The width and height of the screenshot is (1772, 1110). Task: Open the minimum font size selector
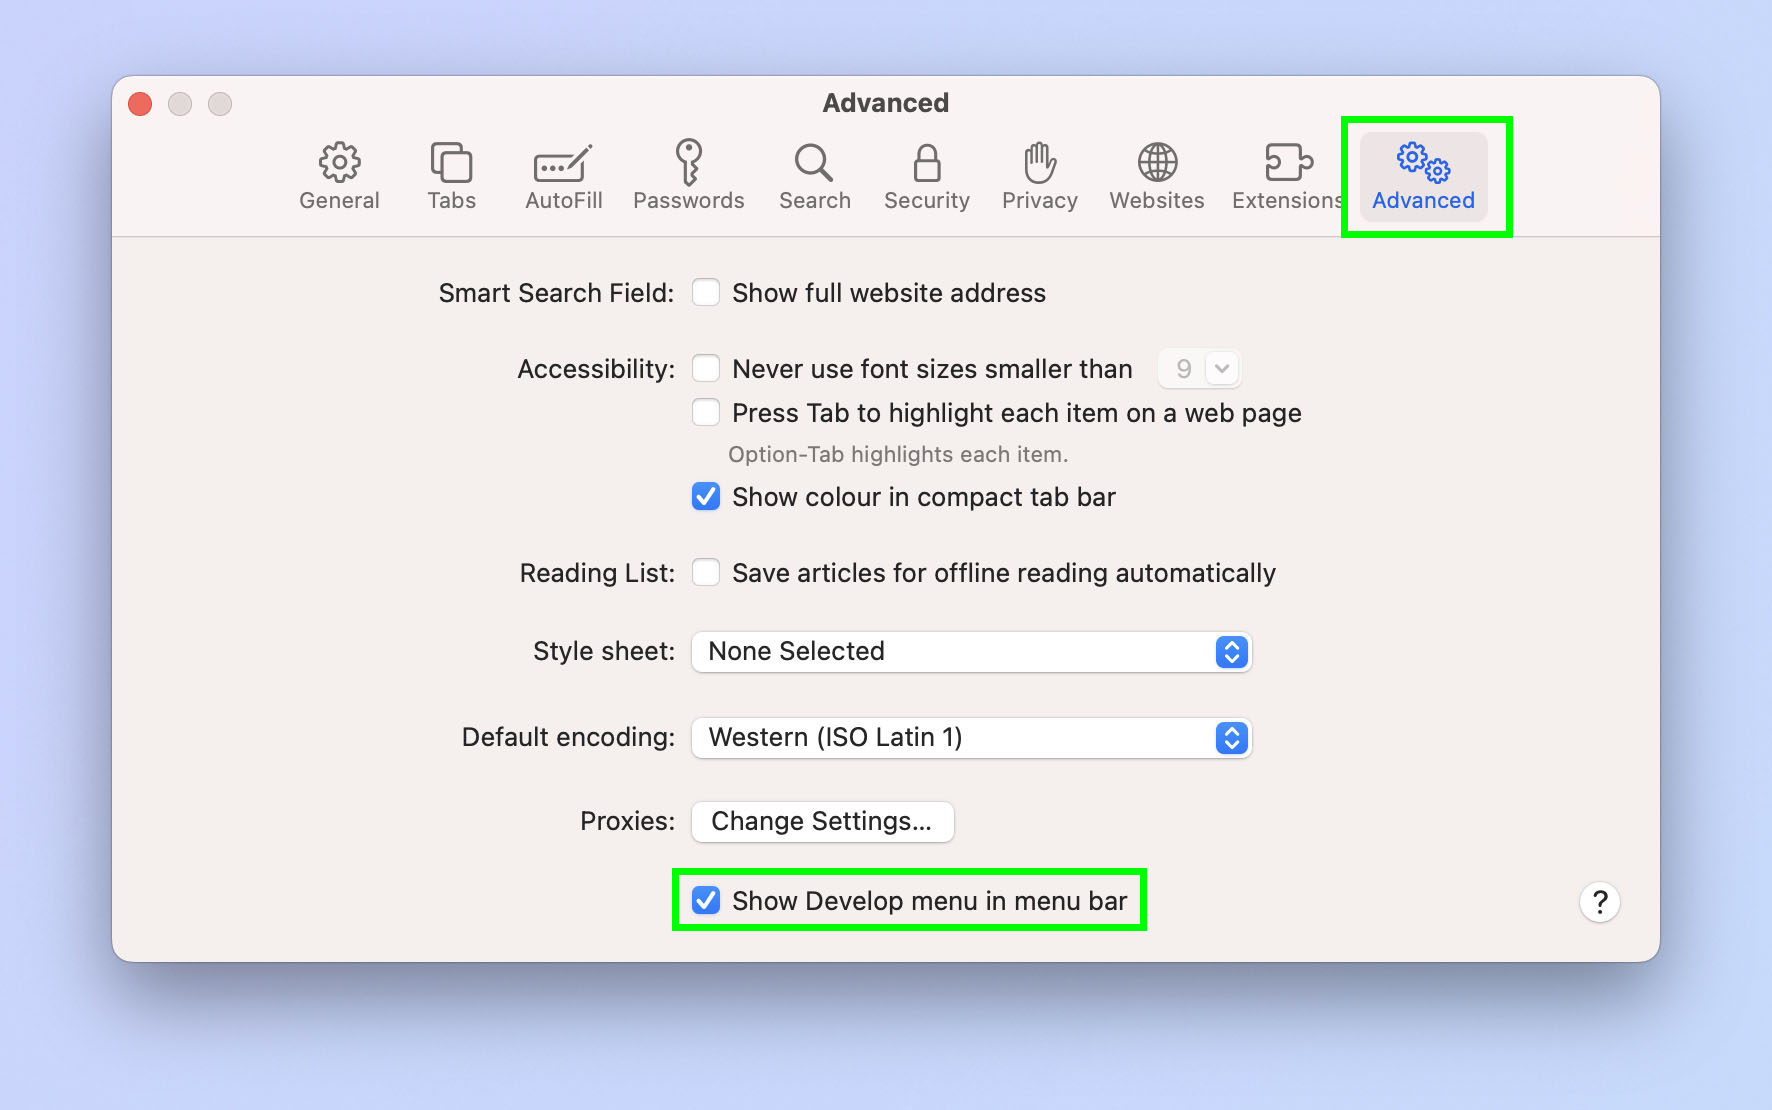click(x=1199, y=368)
